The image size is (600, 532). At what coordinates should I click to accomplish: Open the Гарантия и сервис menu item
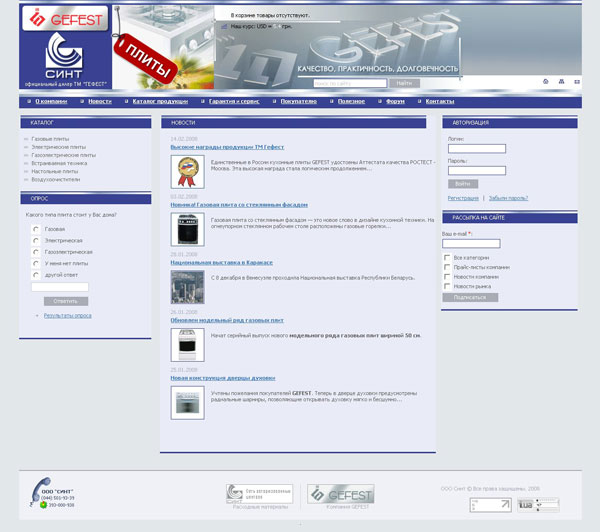point(234,101)
